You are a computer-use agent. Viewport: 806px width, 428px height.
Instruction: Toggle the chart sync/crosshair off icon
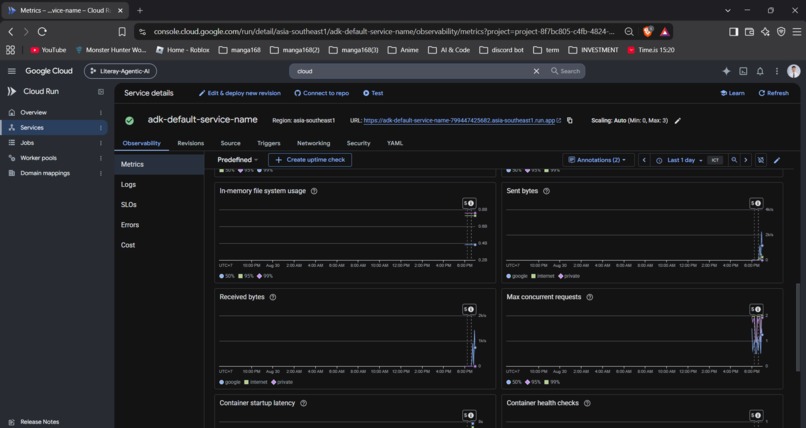pos(761,160)
